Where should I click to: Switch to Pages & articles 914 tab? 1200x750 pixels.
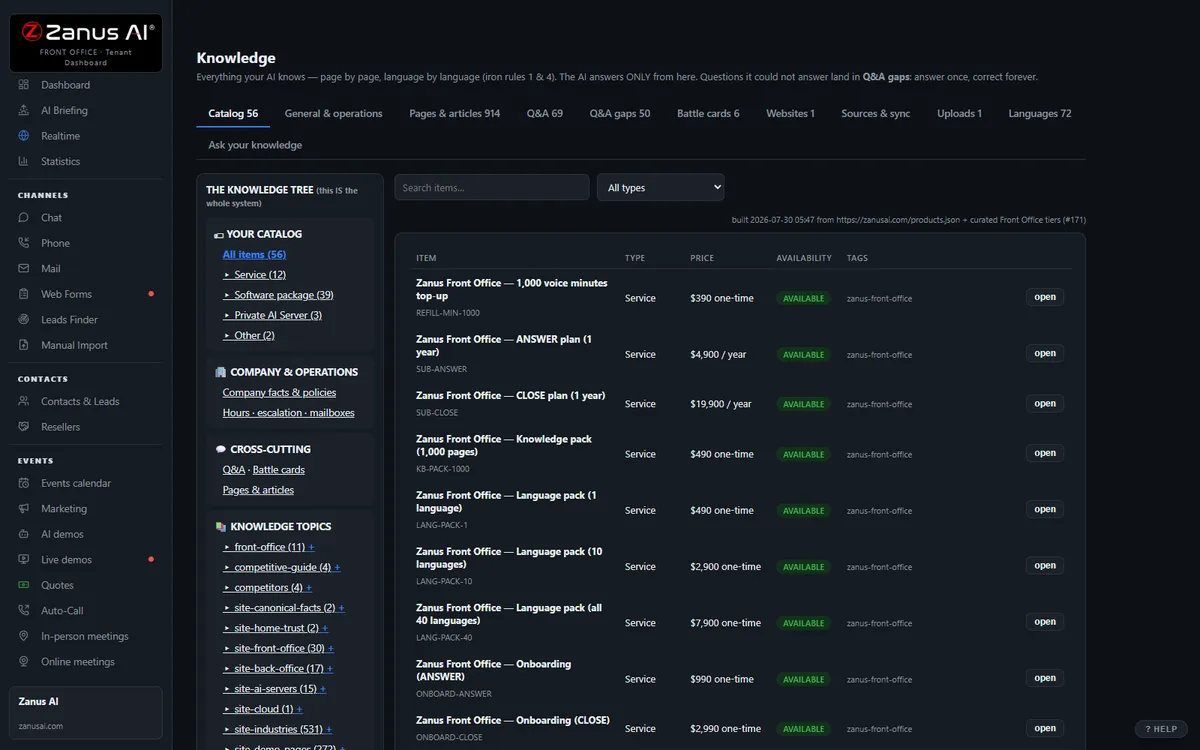[x=455, y=113]
